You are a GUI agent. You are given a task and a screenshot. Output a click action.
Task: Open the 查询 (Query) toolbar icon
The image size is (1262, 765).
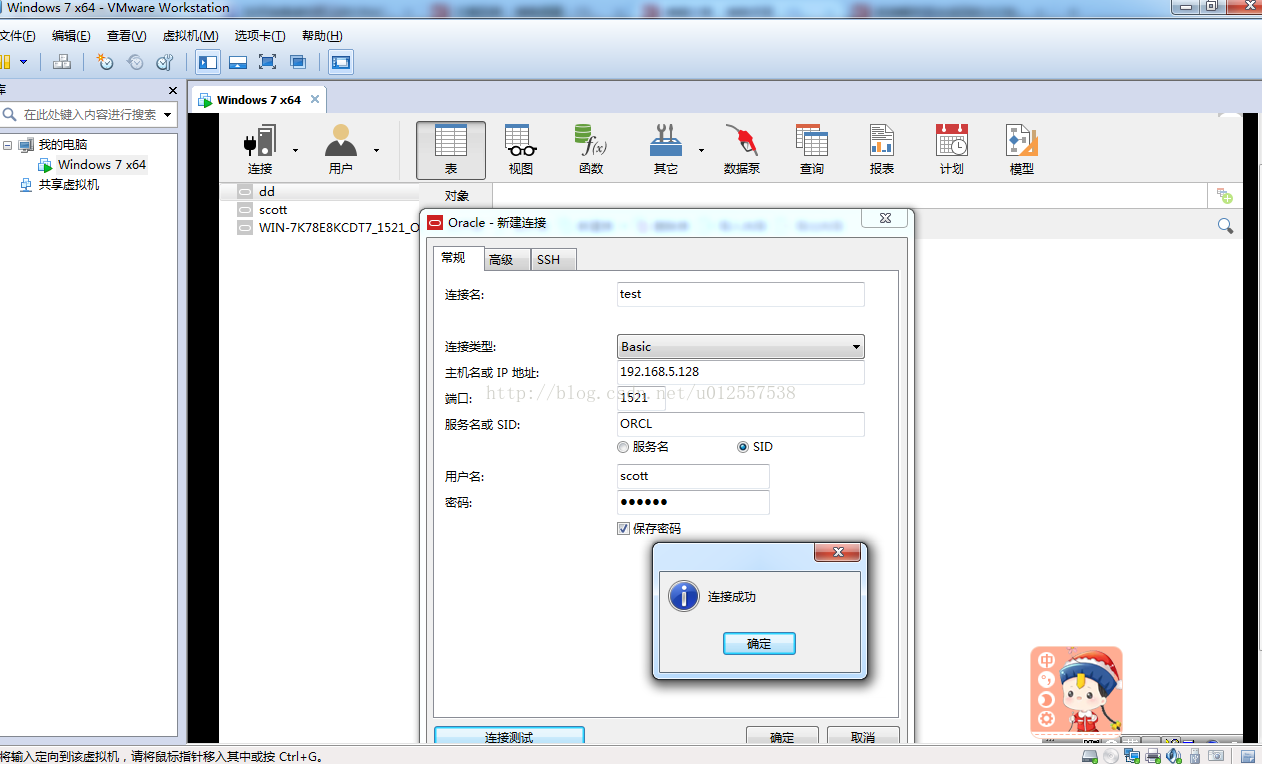pos(812,150)
